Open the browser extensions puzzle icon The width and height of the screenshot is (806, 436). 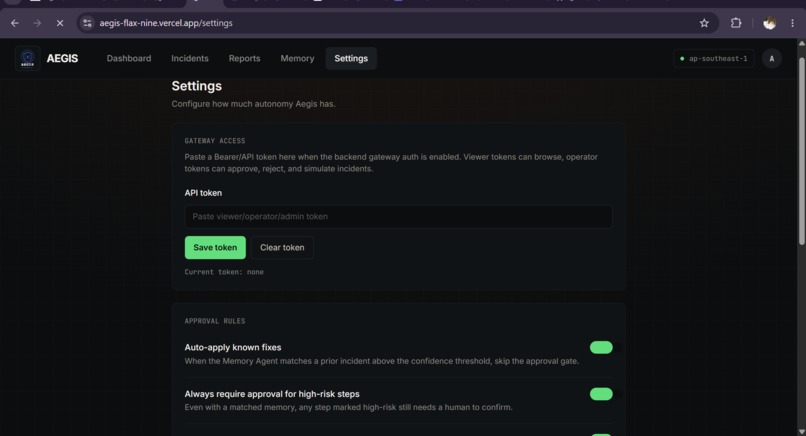[736, 23]
